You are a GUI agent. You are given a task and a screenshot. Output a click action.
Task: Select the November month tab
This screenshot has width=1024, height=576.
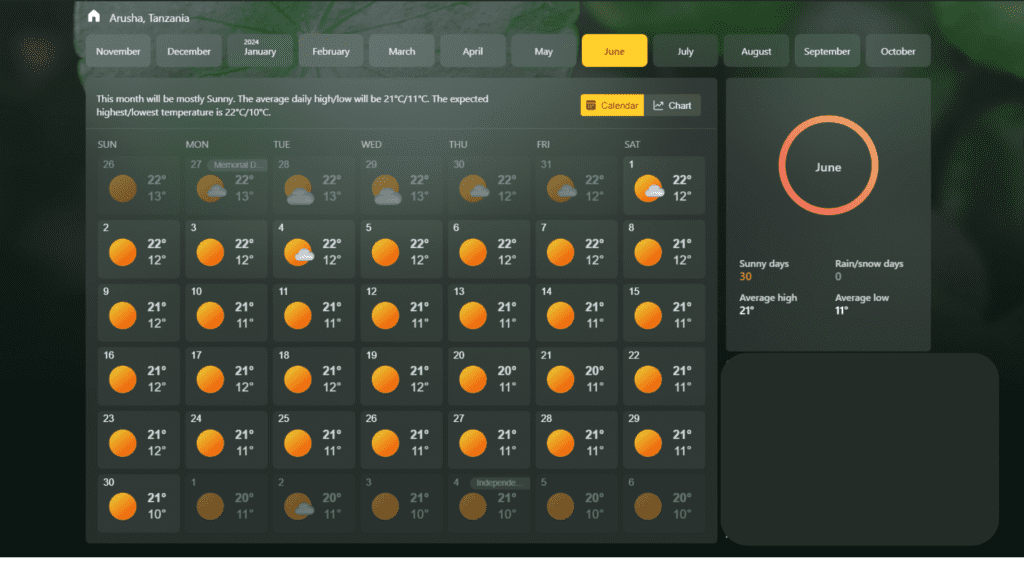pos(118,50)
